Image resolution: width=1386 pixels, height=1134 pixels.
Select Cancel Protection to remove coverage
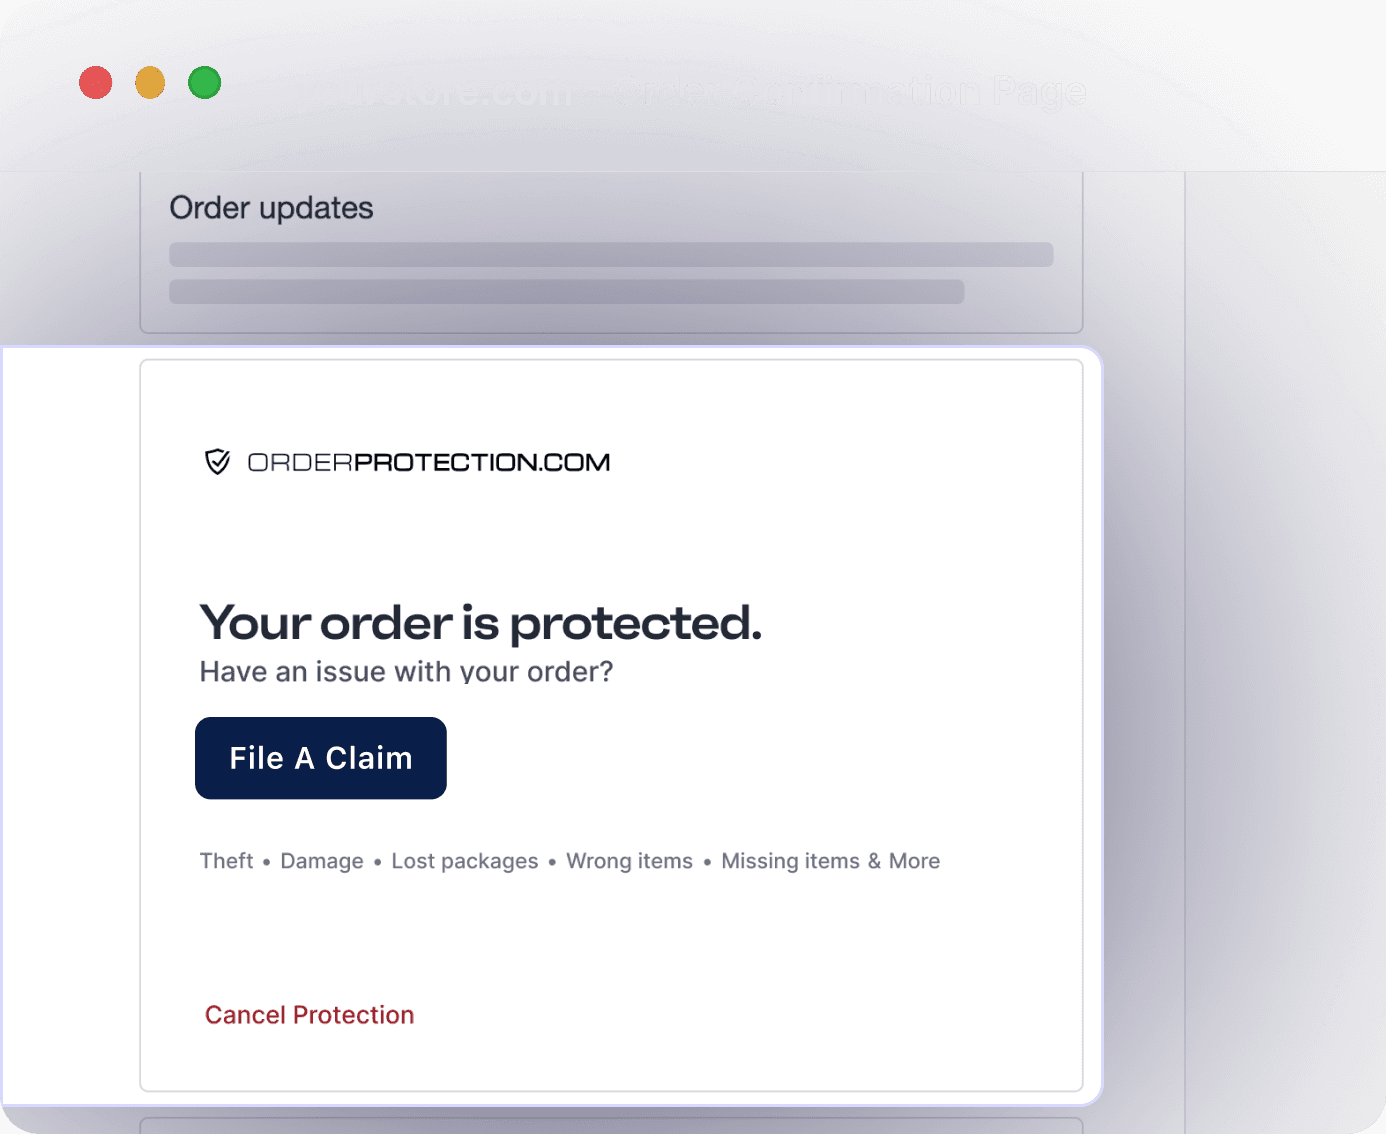pyautogui.click(x=309, y=1014)
